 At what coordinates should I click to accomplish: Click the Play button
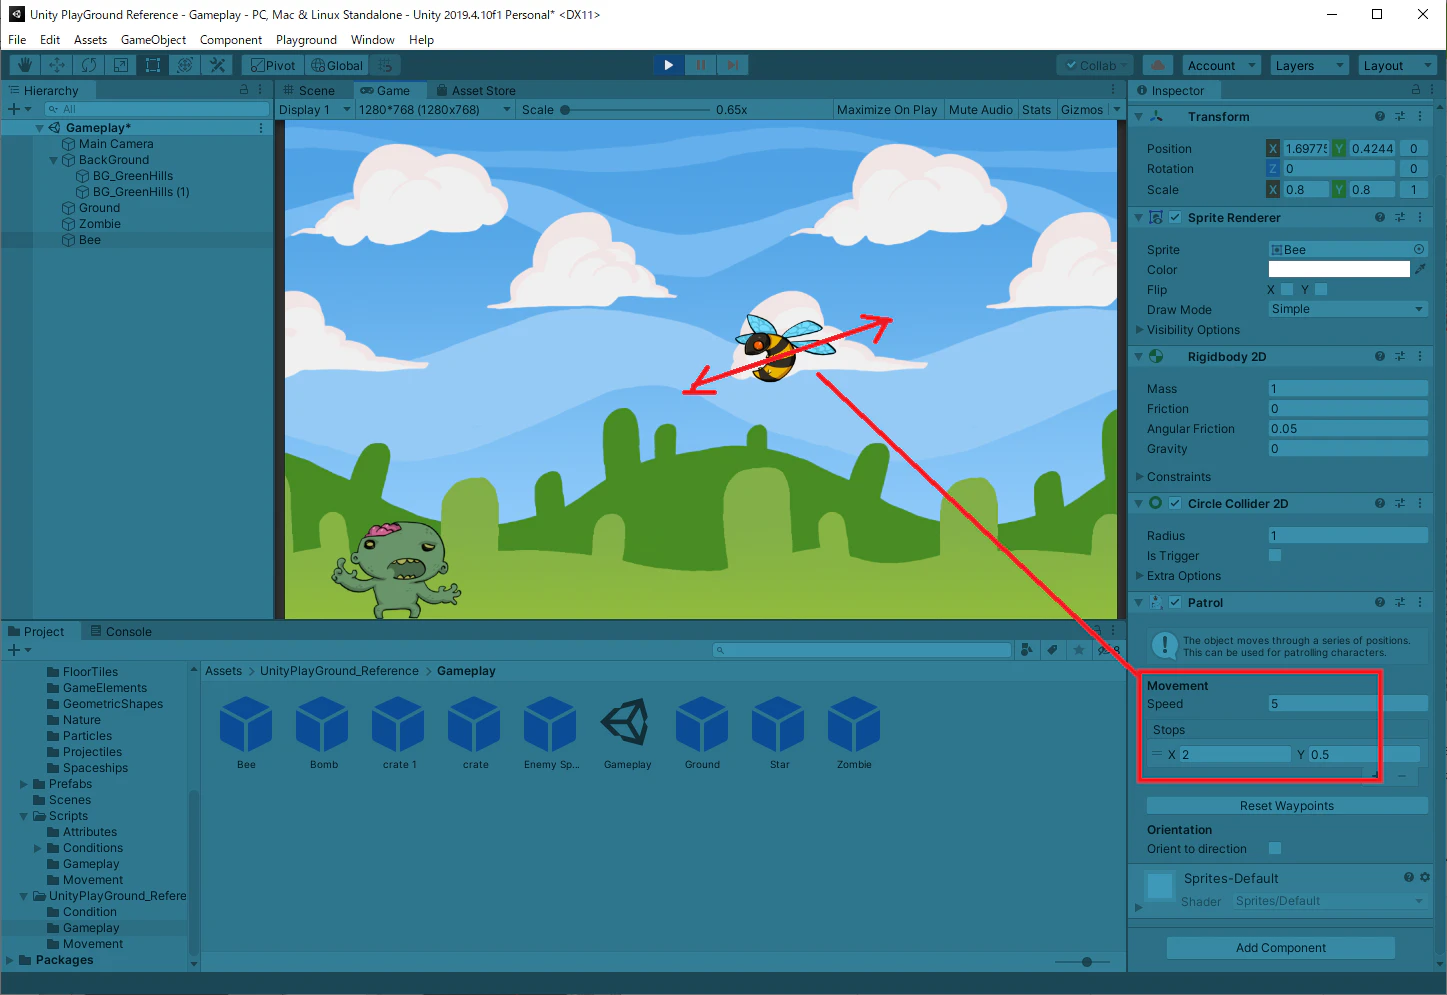coord(669,65)
